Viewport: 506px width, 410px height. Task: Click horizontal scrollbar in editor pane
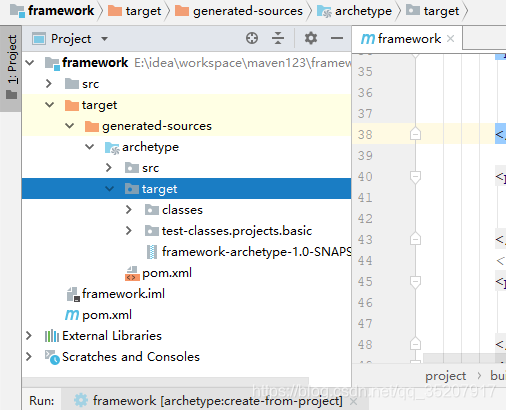click(x=464, y=358)
